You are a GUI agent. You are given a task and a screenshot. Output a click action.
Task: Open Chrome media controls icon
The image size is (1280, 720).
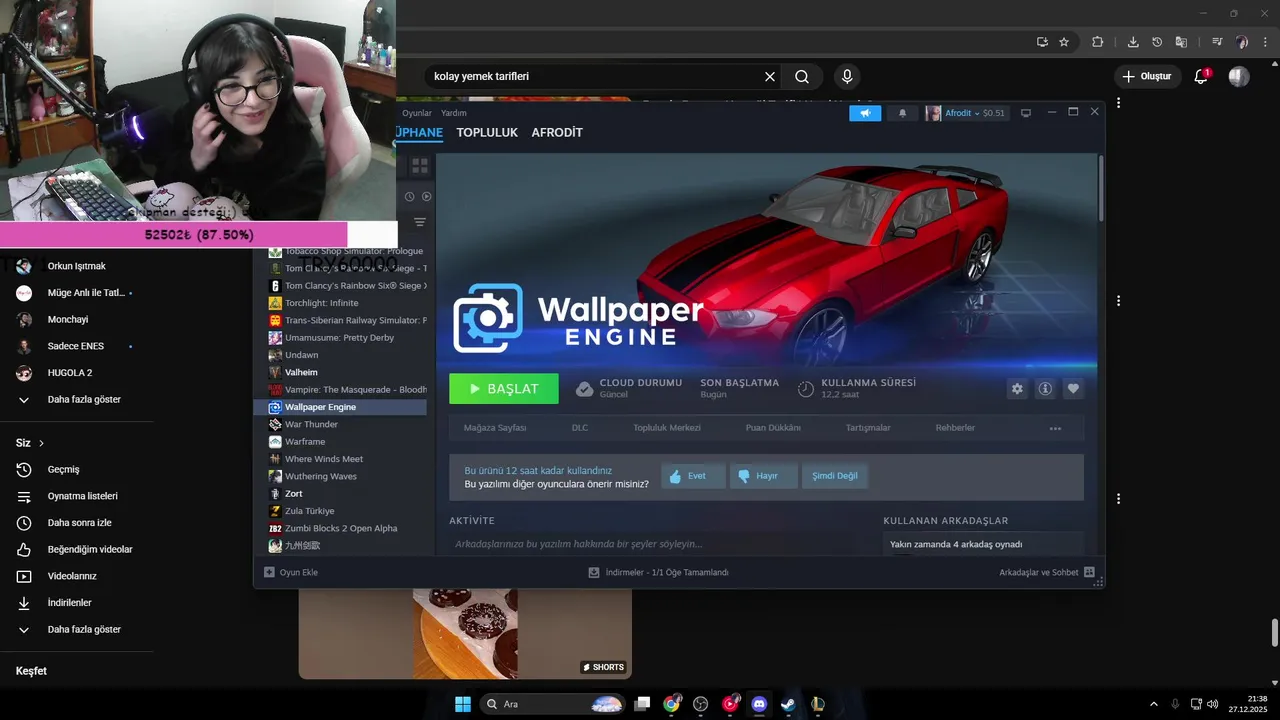pos(1217,42)
